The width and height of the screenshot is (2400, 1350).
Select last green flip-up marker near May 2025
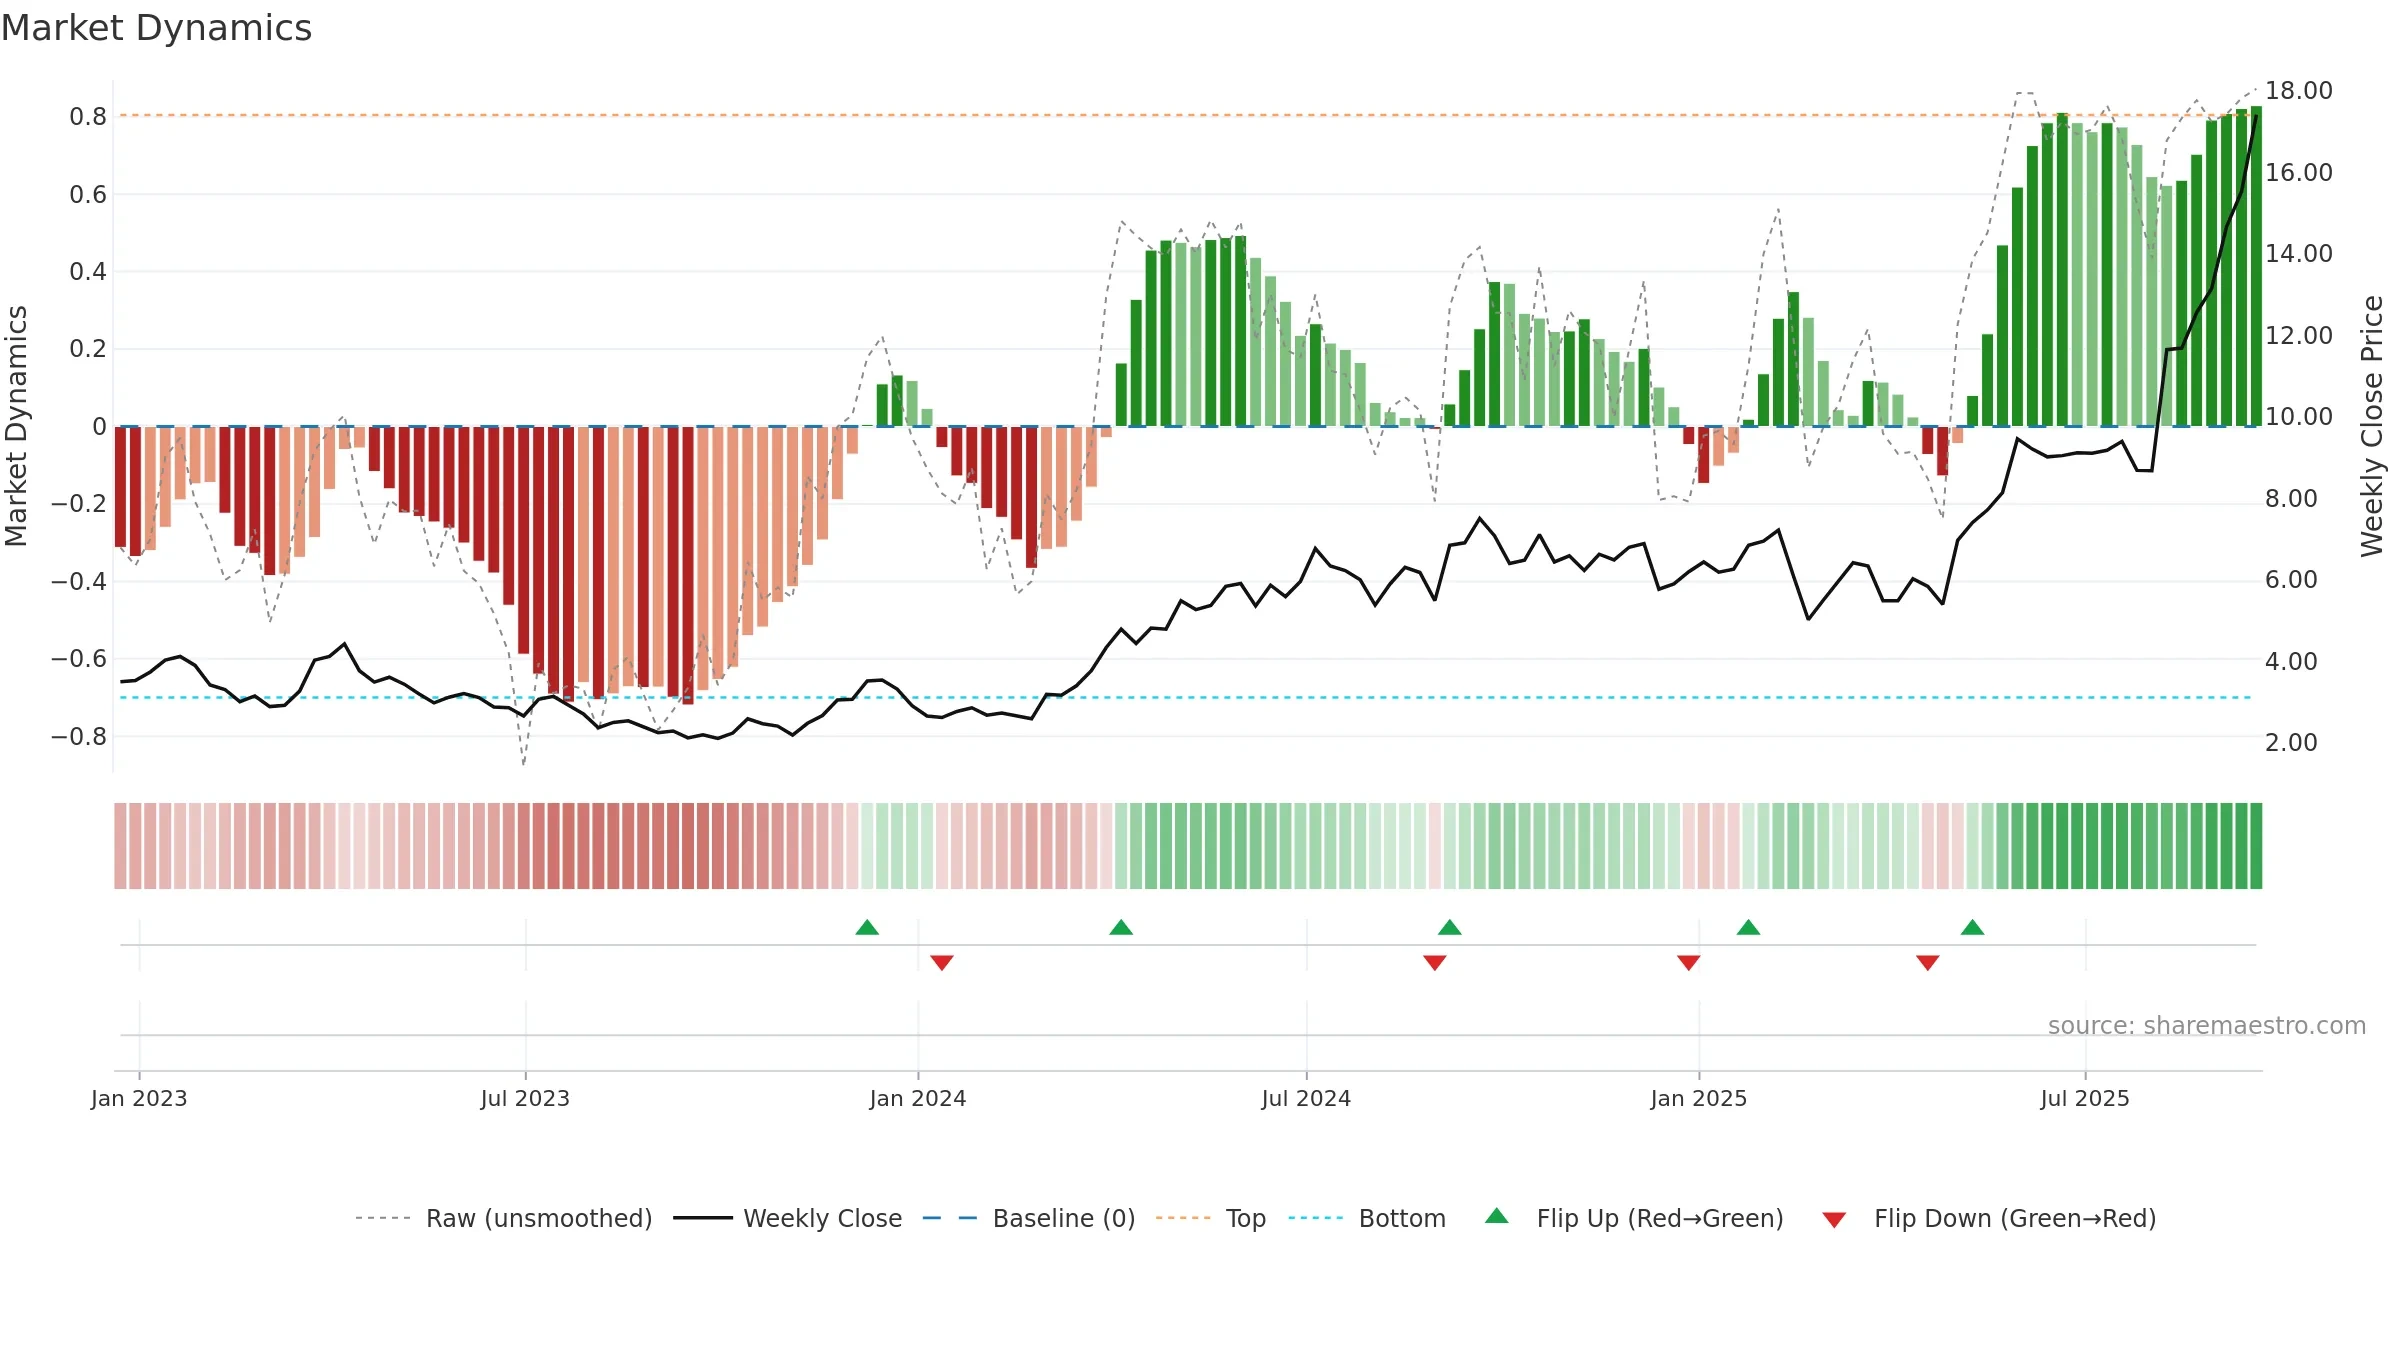pos(1973,927)
